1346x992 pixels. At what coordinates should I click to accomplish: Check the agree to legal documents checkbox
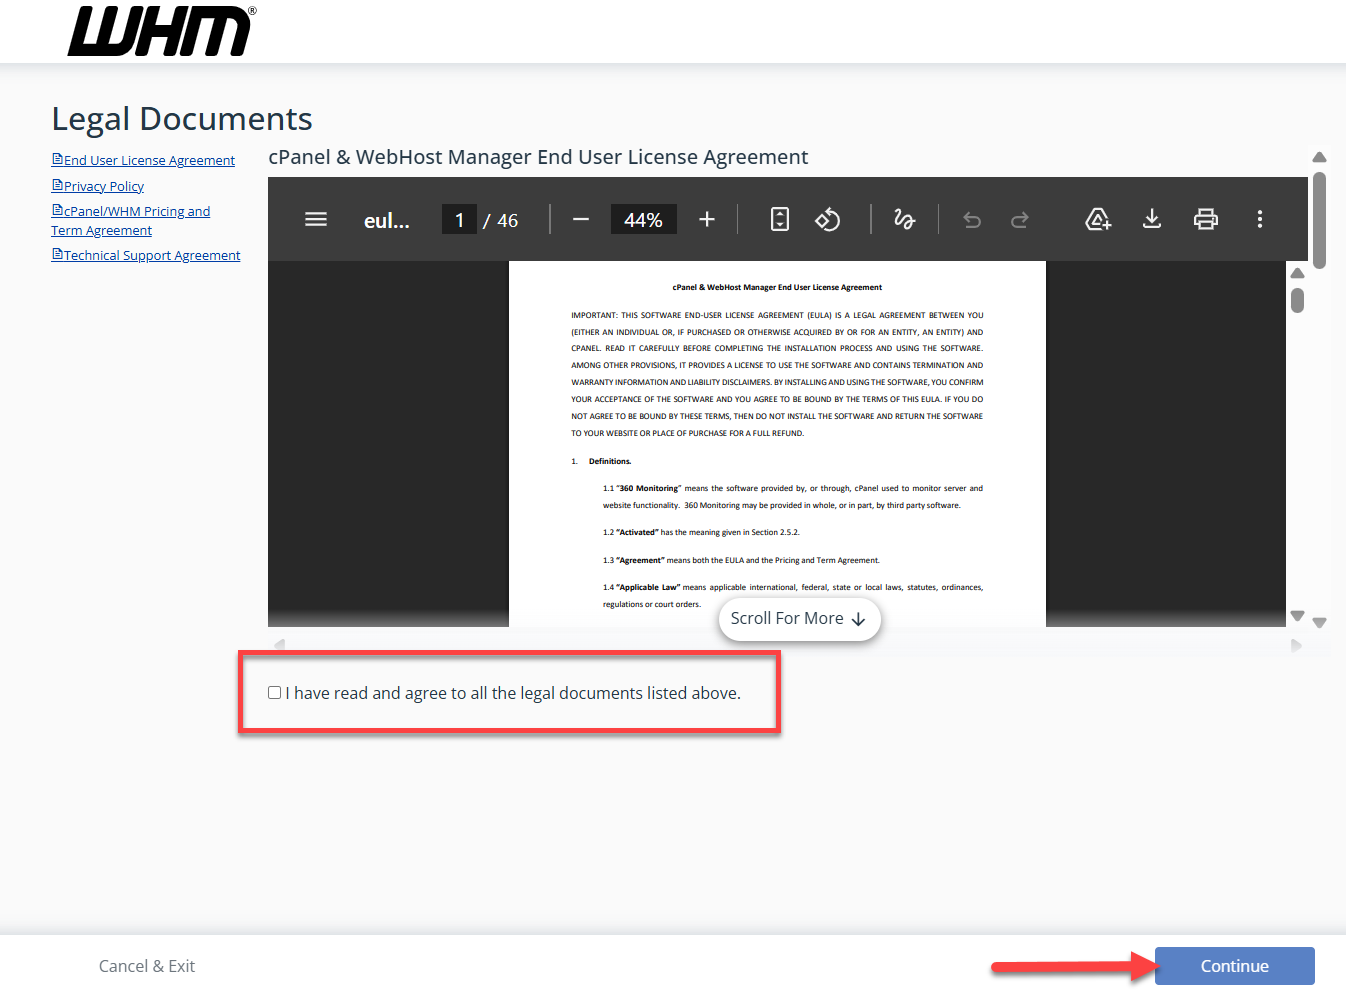[274, 693]
